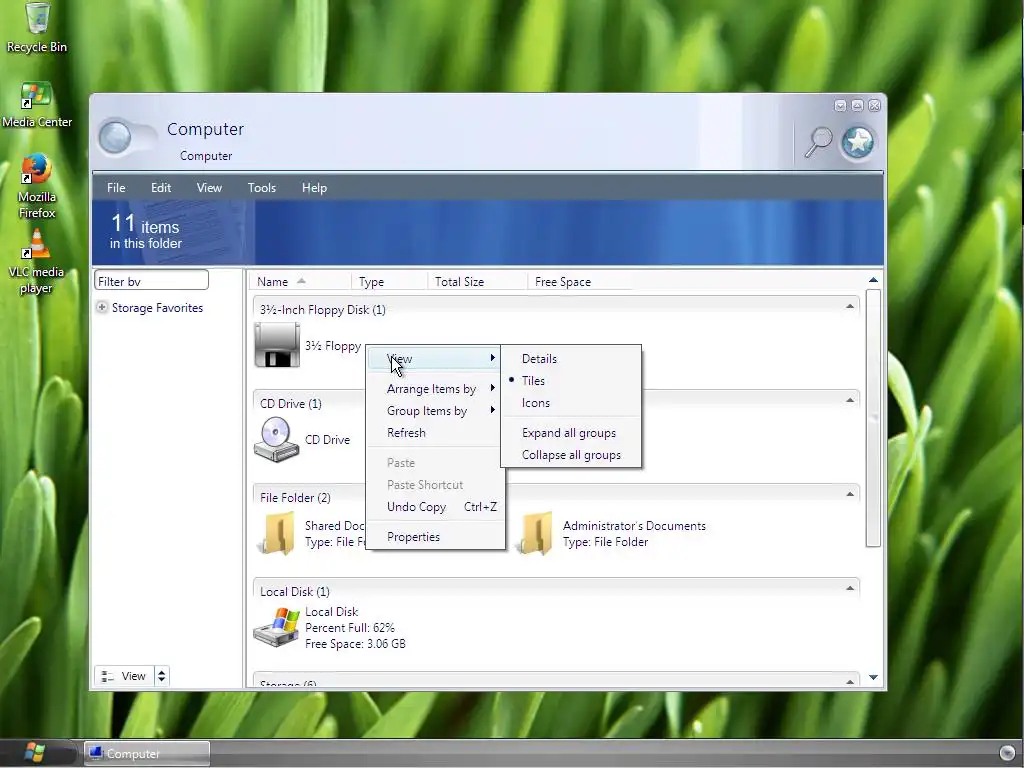Click the 'Percent Full: 62%' text

pyautogui.click(x=350, y=628)
